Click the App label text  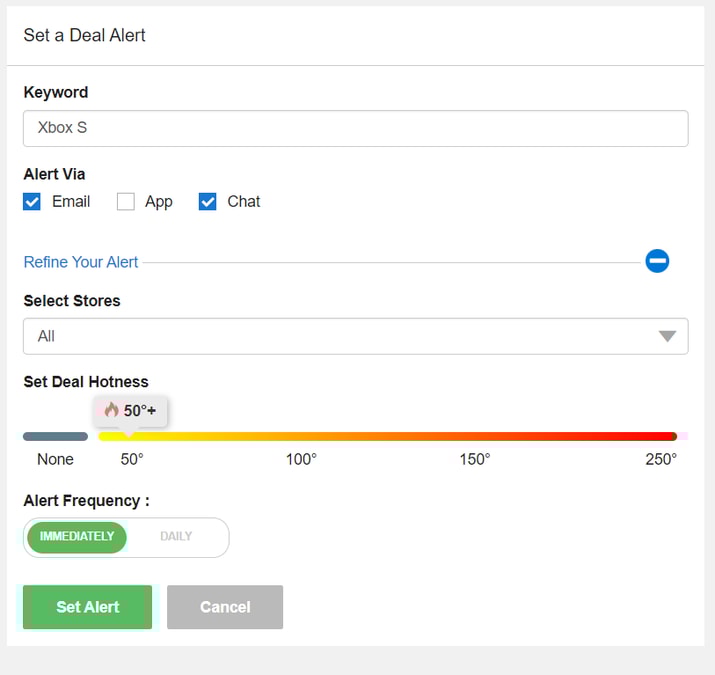pos(159,202)
